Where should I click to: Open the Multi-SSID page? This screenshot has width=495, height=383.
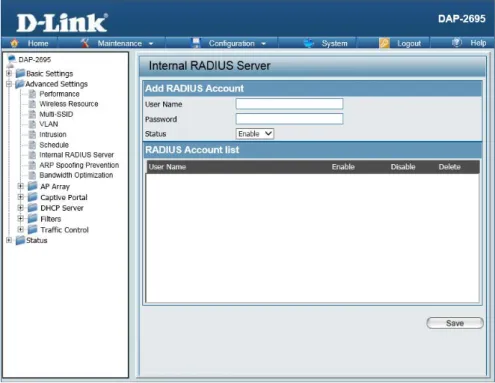click(x=56, y=114)
